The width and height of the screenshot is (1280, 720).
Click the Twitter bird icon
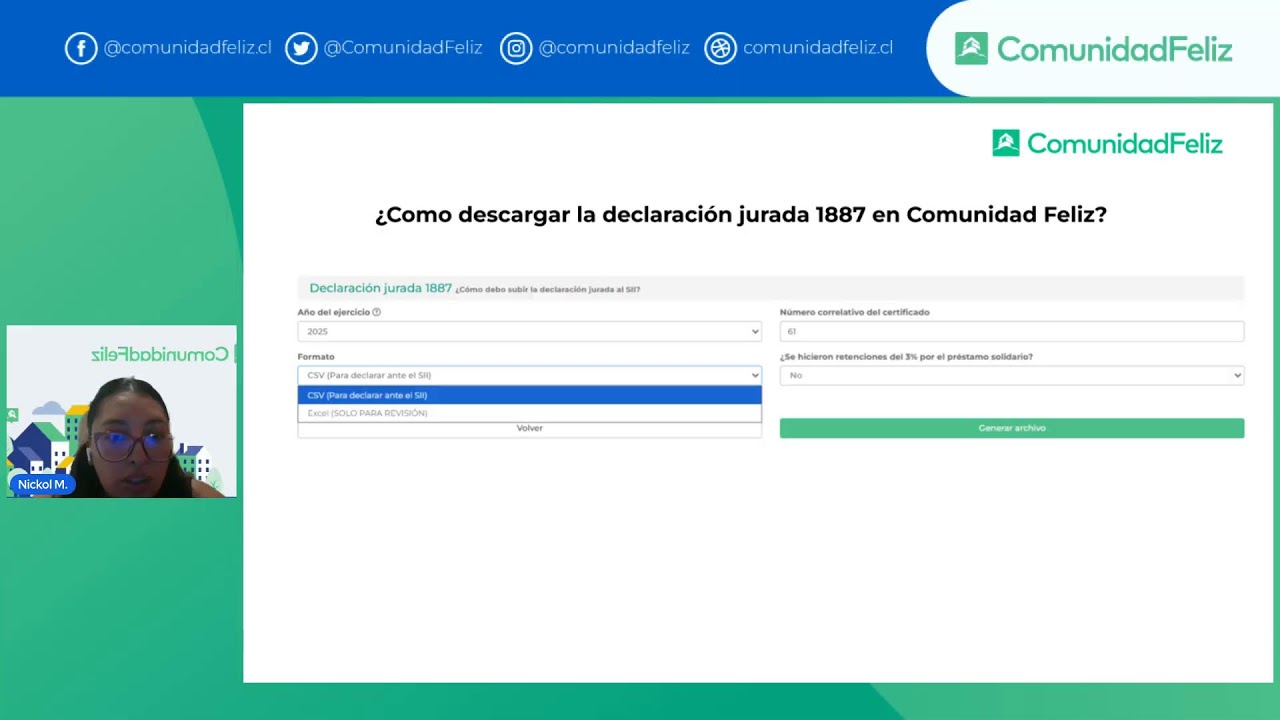[301, 48]
